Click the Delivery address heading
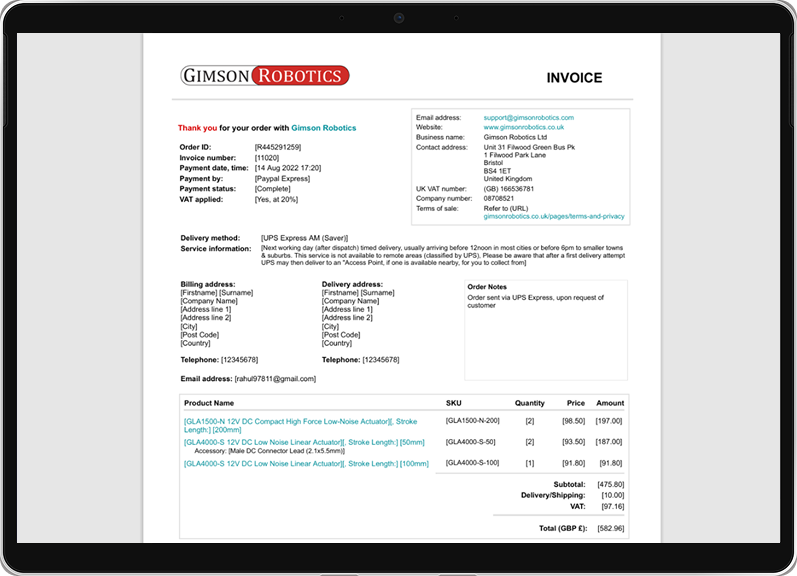This screenshot has width=797, height=576. [x=352, y=284]
